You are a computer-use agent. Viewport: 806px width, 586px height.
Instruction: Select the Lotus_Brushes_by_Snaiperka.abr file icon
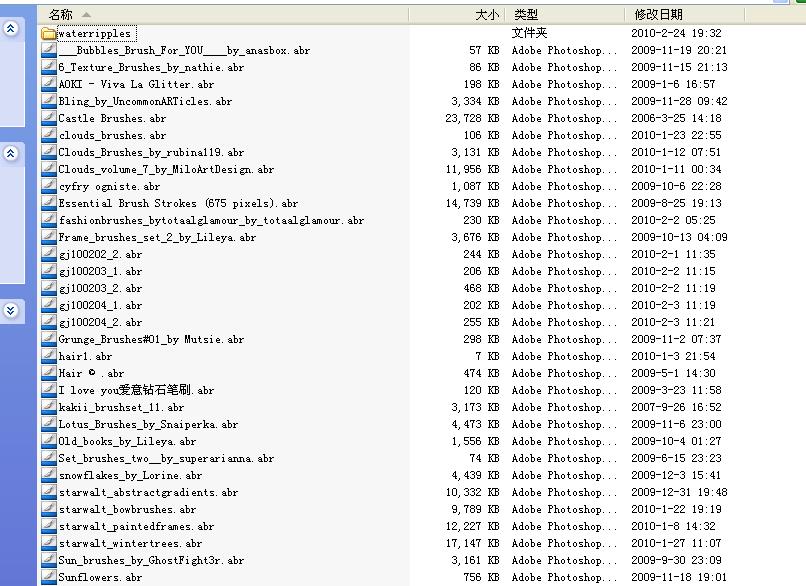[49, 424]
